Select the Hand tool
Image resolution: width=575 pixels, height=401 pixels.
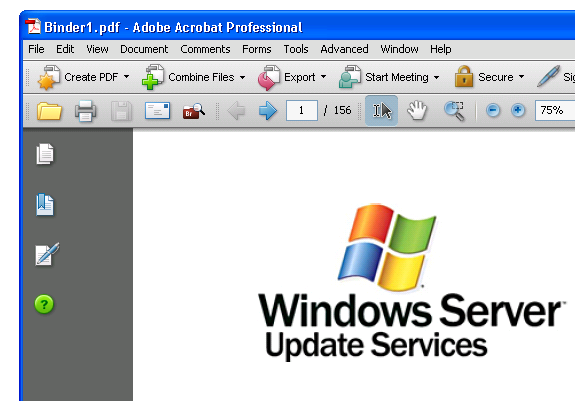(x=417, y=111)
